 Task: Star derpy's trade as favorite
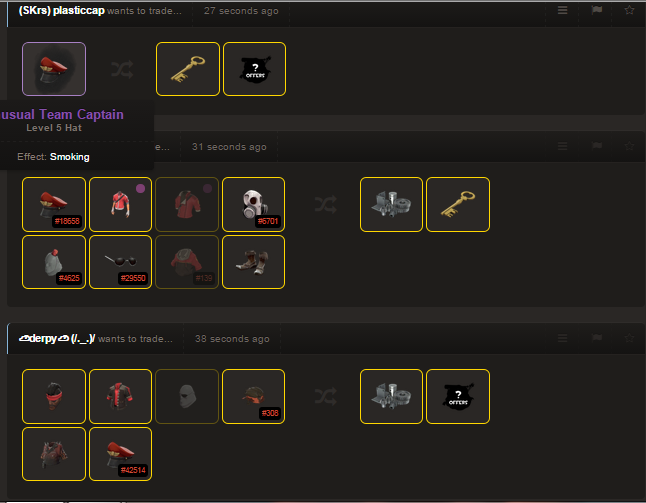click(629, 338)
